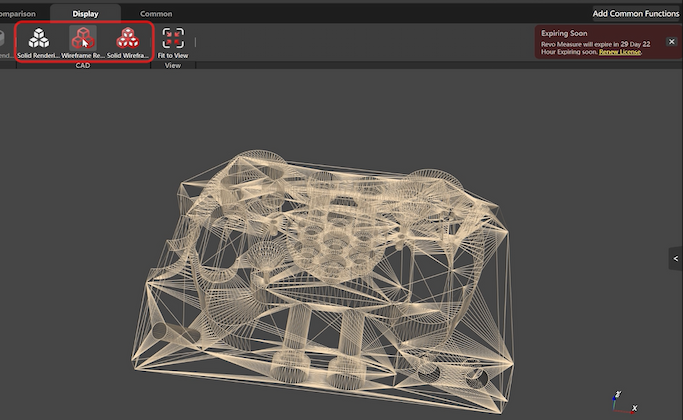Click the blue Z axis on orientation gizmo
683x420 pixels.
click(613, 395)
